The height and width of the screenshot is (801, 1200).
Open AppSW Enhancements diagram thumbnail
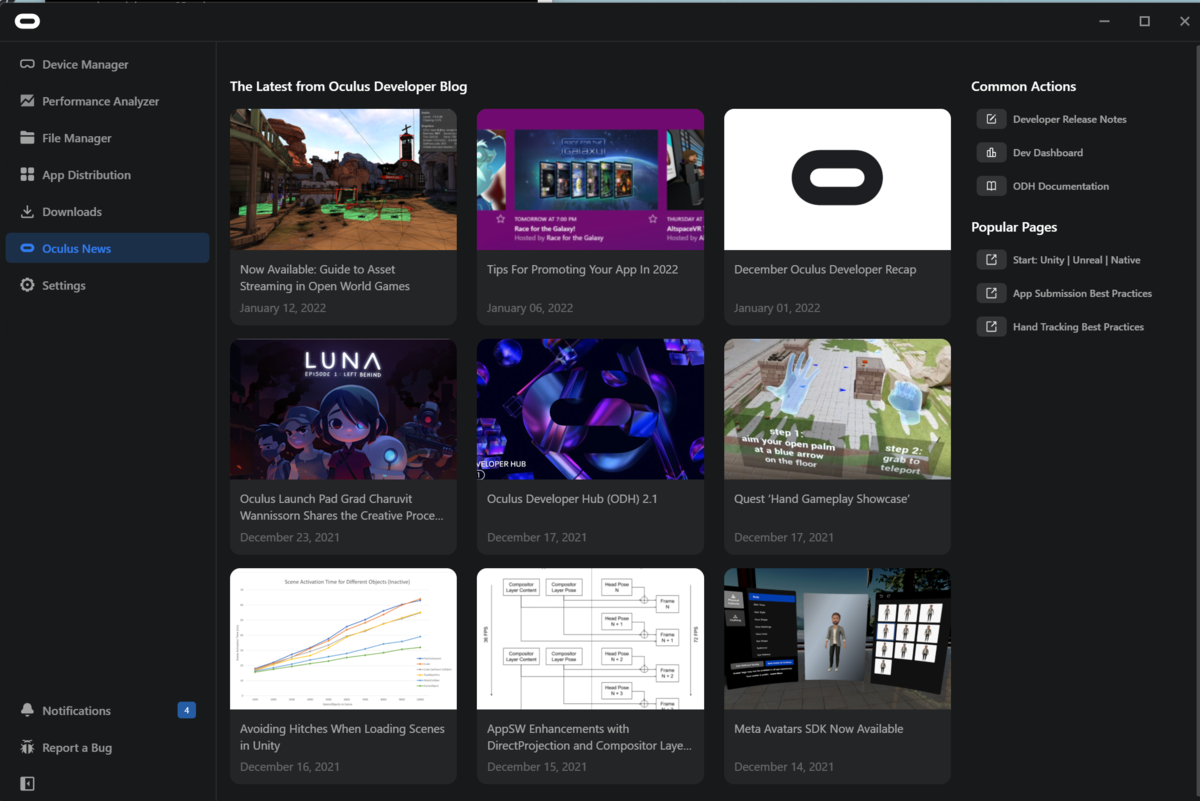tap(590, 639)
